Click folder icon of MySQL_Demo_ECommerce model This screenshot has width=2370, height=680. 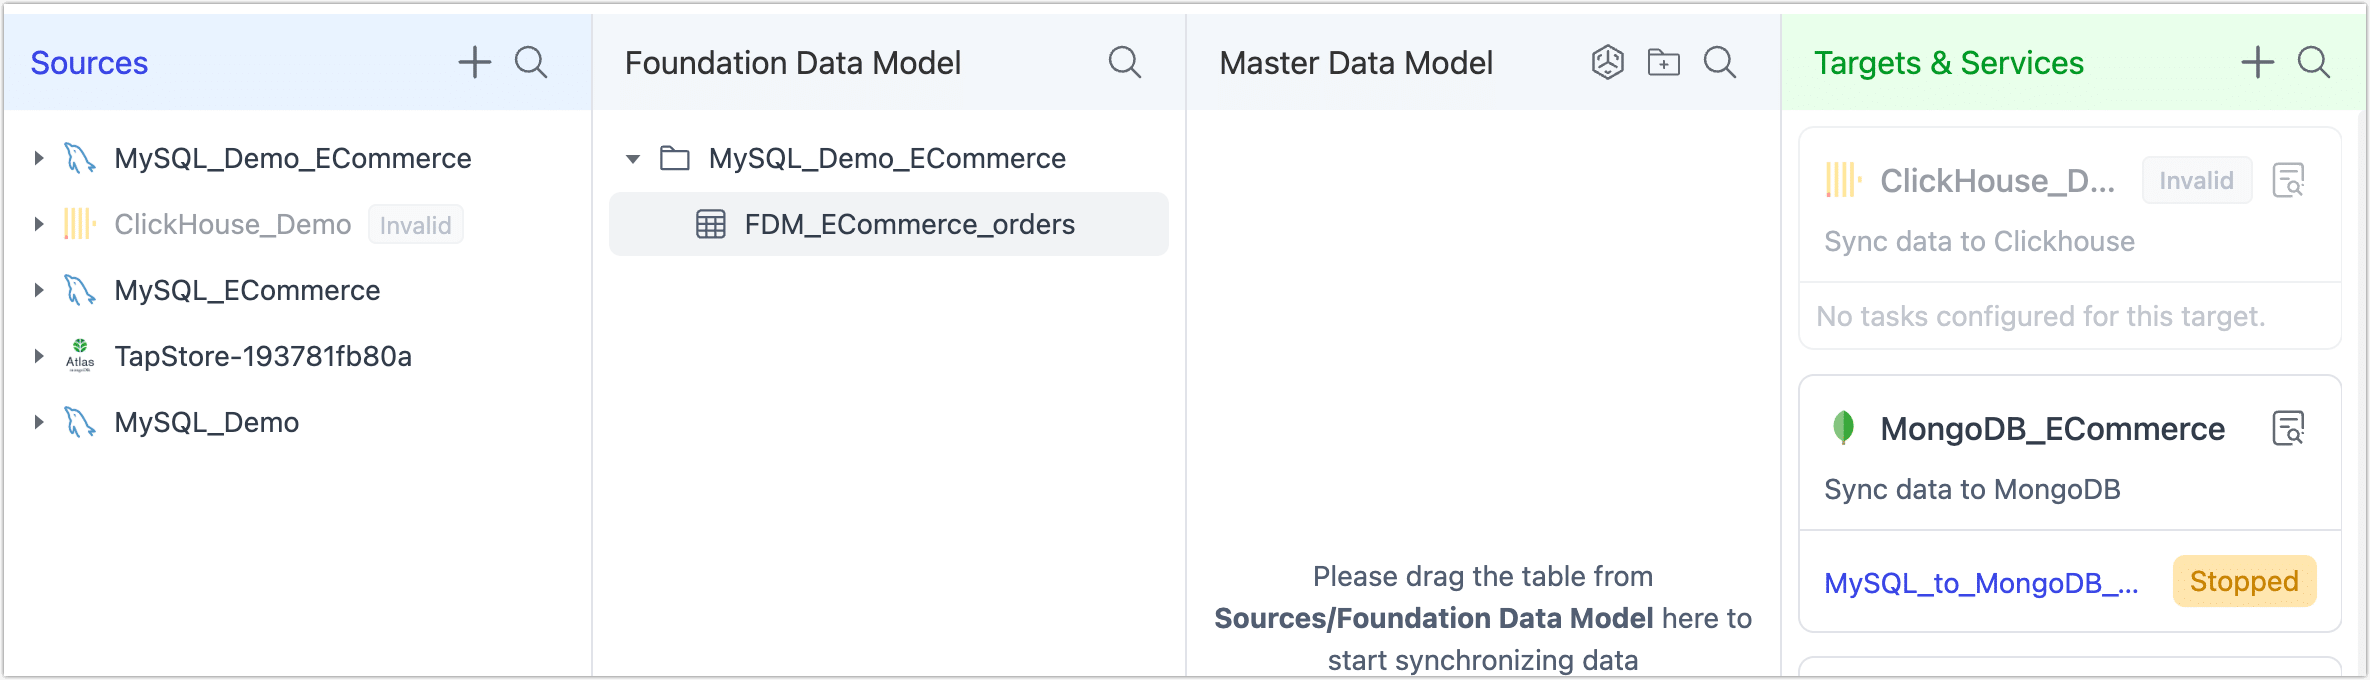click(675, 158)
